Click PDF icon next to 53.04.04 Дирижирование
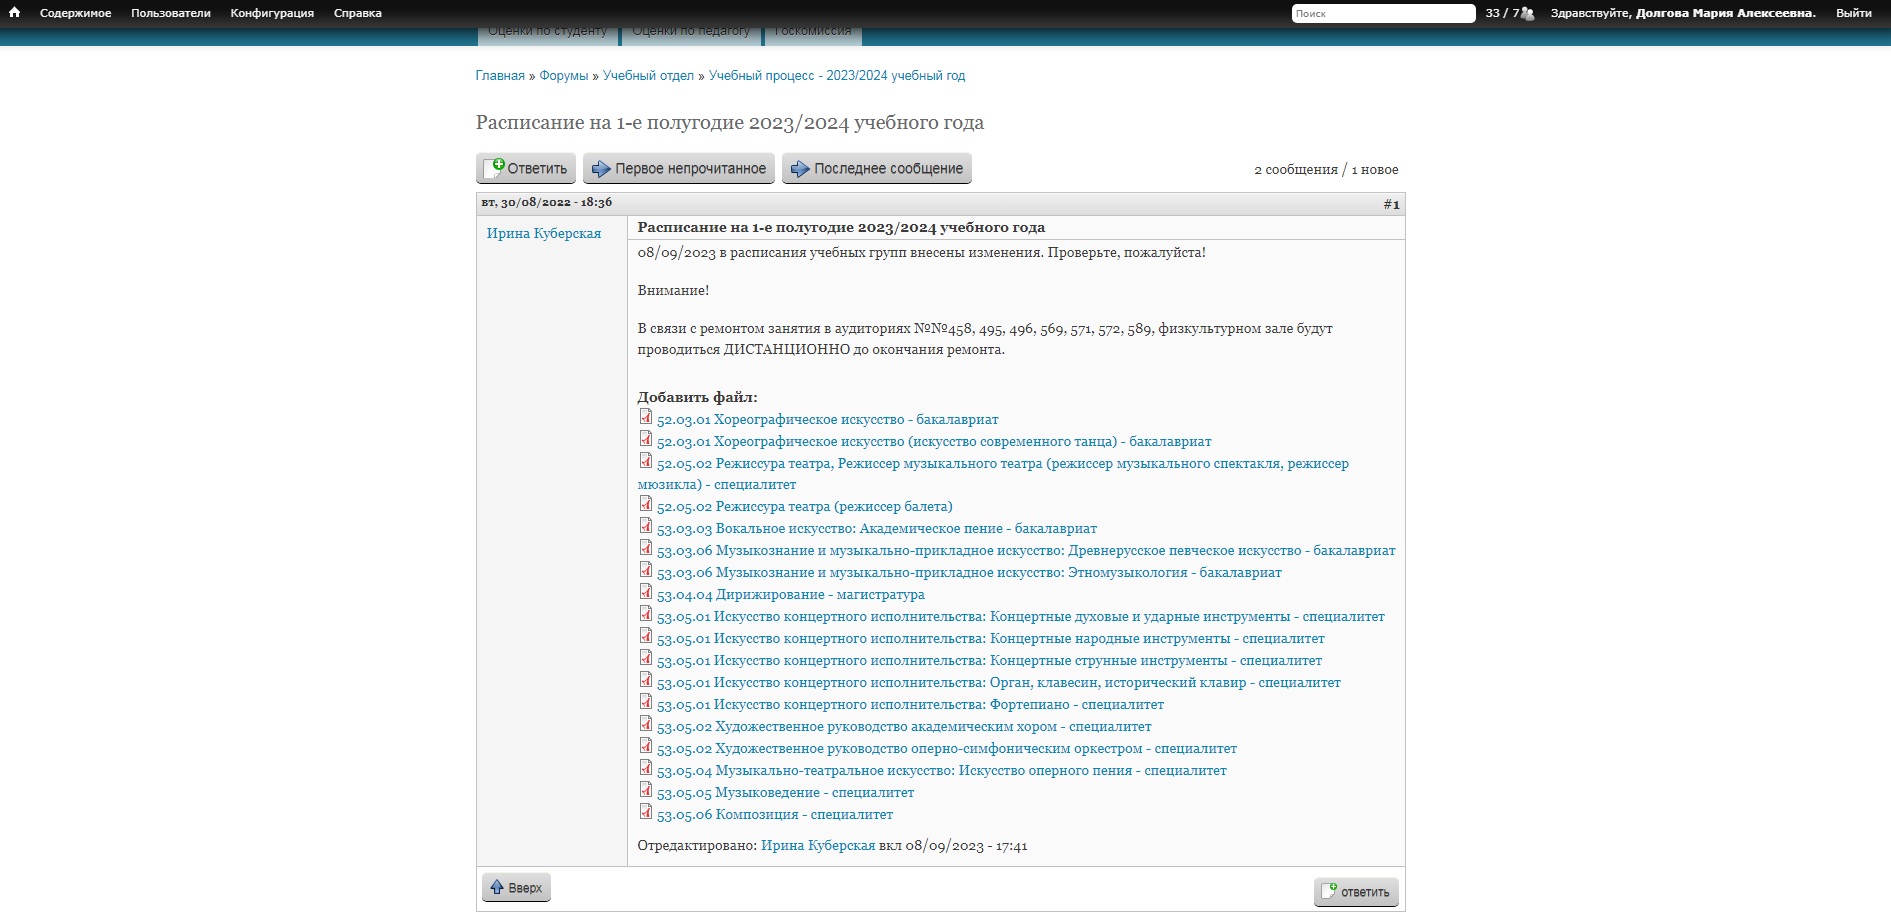1891x917 pixels. pos(646,593)
